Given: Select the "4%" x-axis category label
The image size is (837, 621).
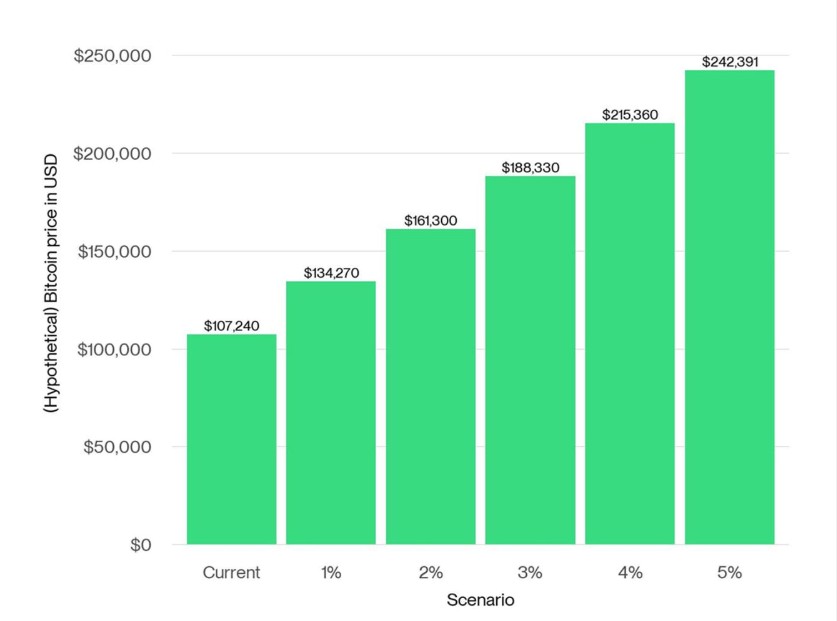Looking at the screenshot, I should [x=630, y=573].
